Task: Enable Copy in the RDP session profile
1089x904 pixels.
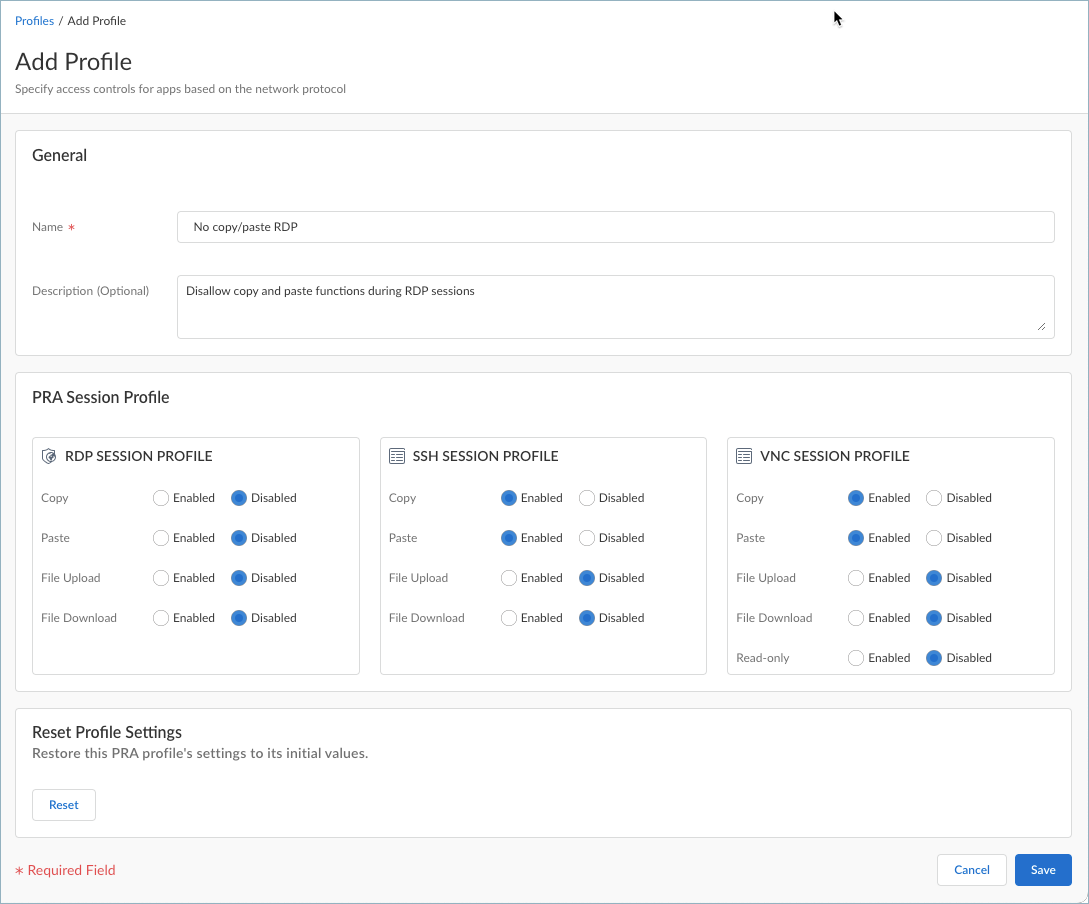Action: pyautogui.click(x=160, y=497)
